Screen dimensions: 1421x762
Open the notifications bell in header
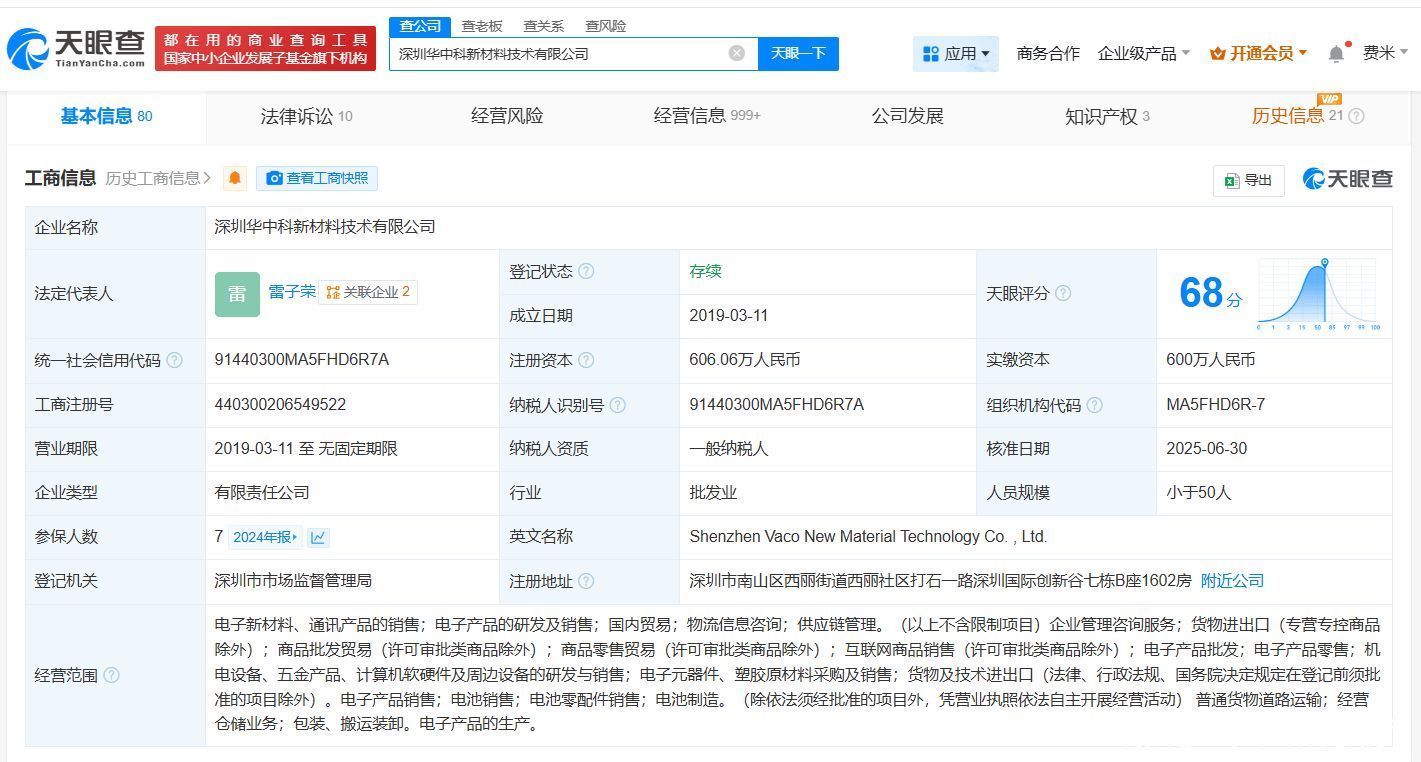tap(1336, 54)
